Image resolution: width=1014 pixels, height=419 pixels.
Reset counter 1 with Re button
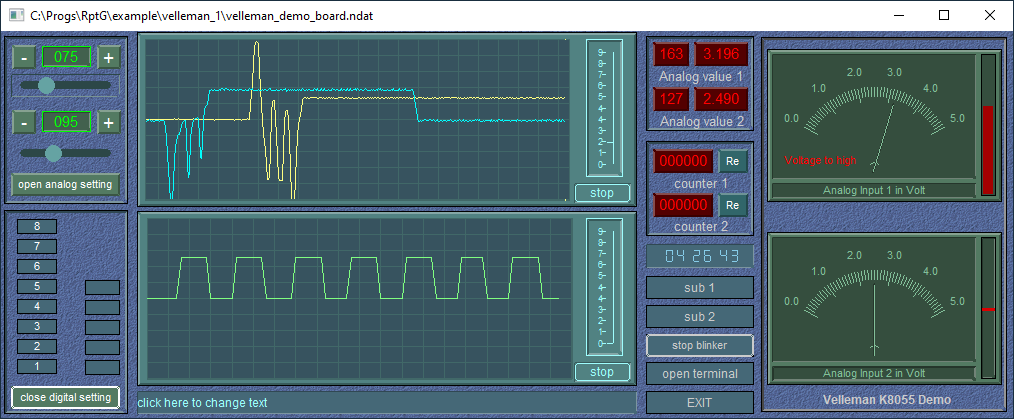731,161
